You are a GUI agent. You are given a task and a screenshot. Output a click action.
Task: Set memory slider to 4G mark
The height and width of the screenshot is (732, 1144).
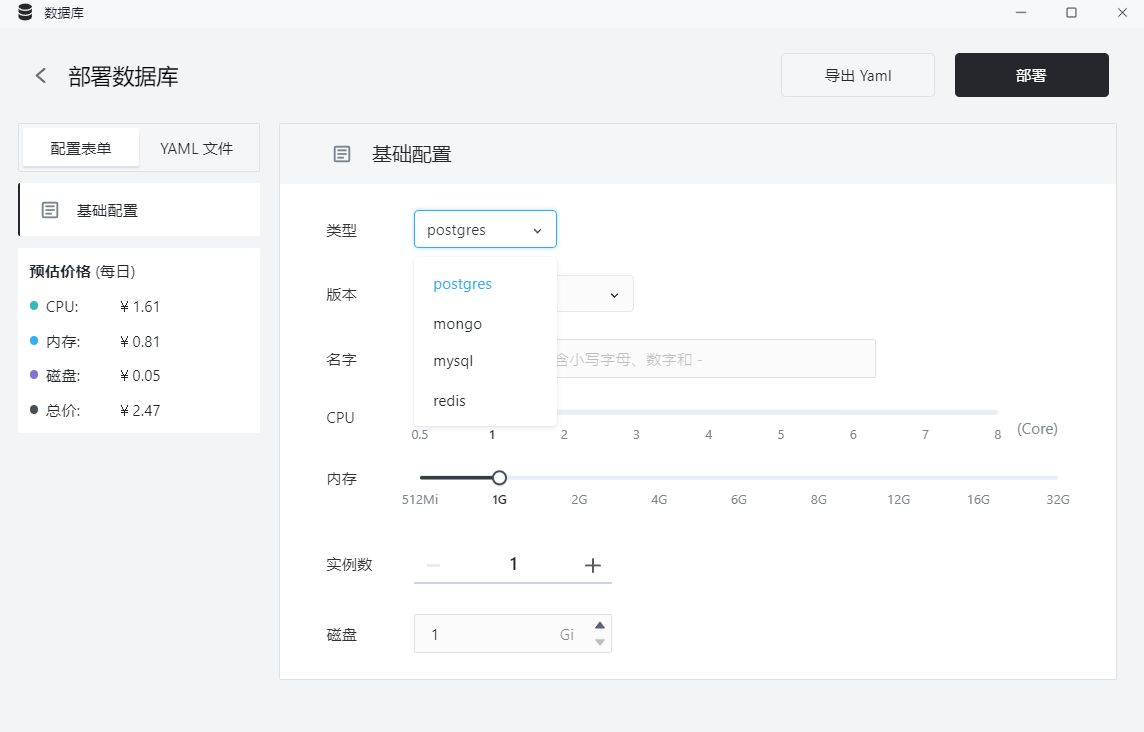click(x=659, y=478)
